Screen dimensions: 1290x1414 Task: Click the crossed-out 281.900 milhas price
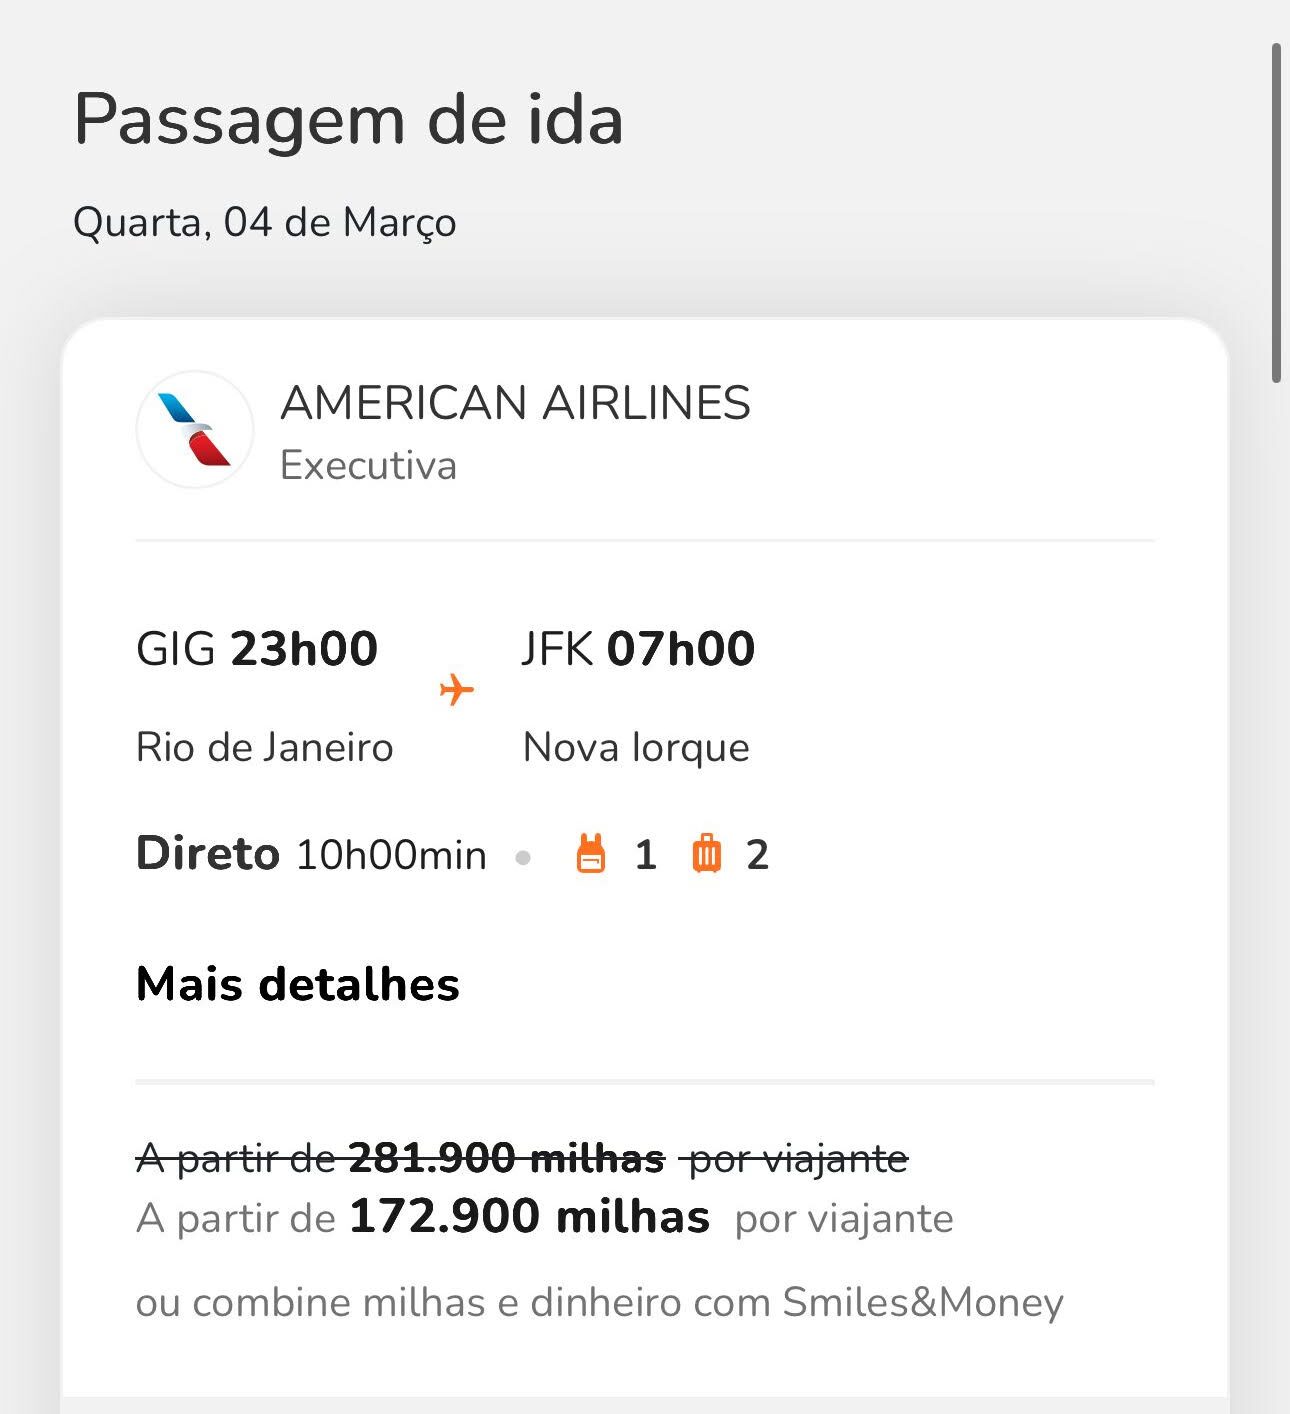point(506,1158)
